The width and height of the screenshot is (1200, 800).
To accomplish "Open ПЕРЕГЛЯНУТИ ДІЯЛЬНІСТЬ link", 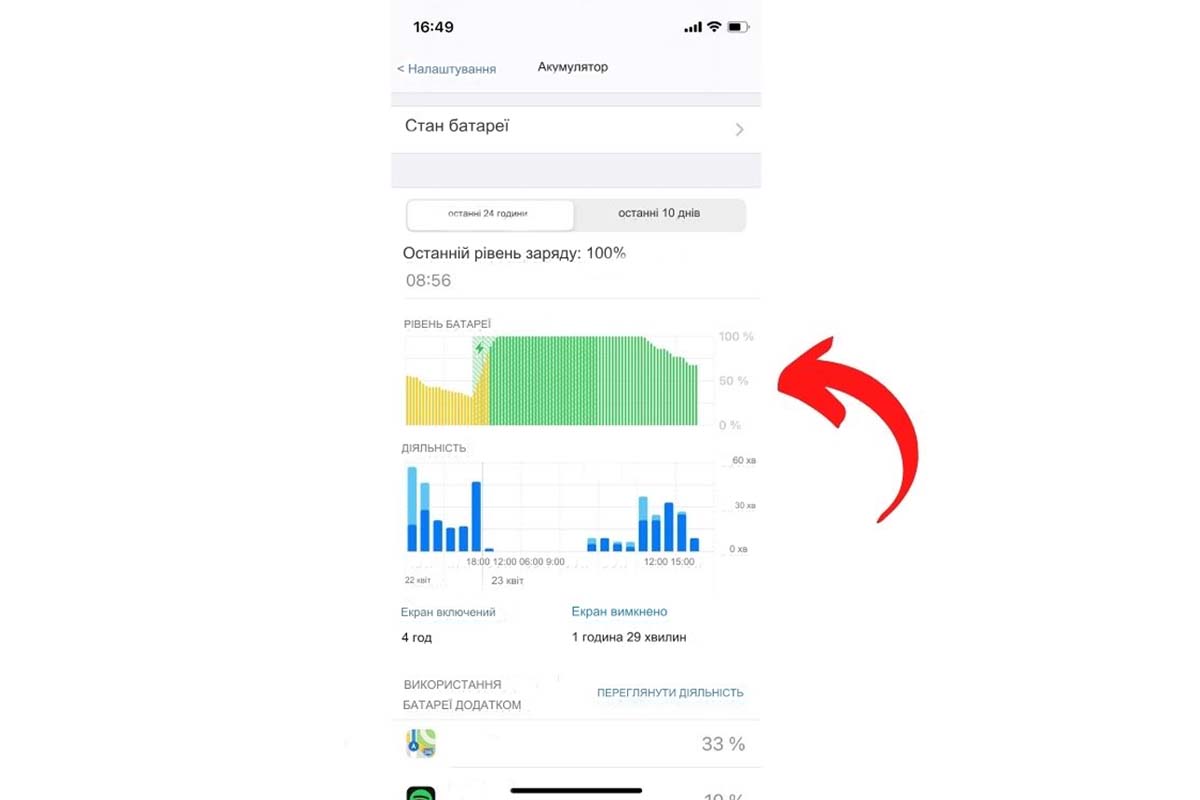I will tap(670, 692).
